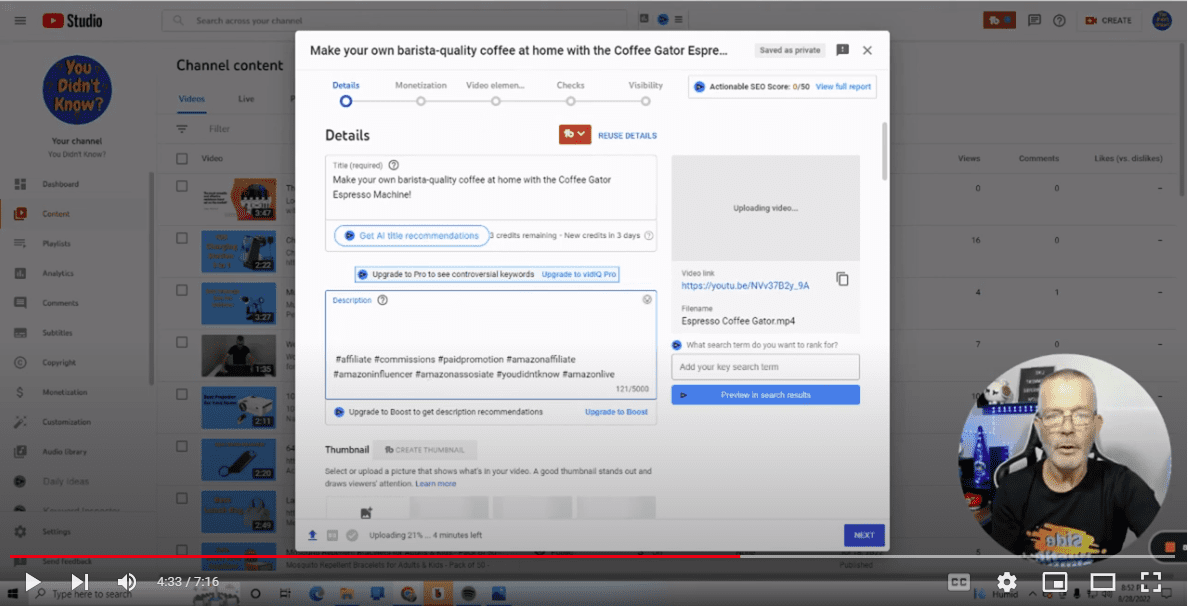Go to the Monetization step
Screen dimensions: 1188x606
pos(420,92)
